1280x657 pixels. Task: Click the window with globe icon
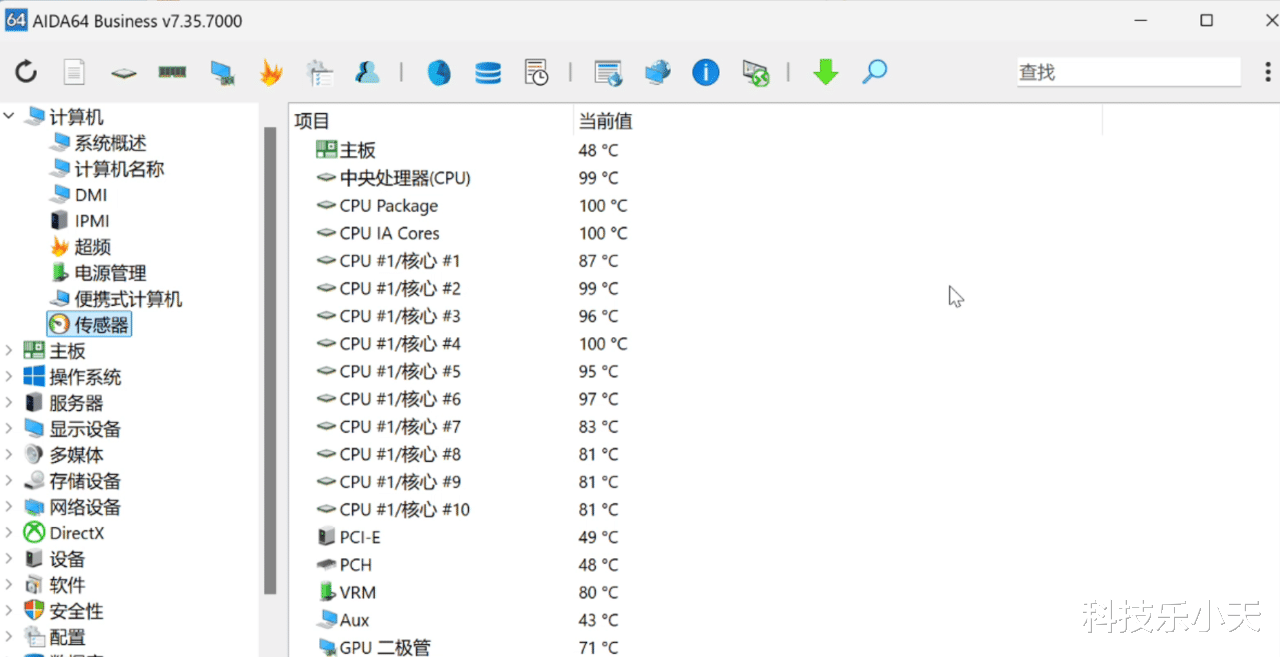608,72
